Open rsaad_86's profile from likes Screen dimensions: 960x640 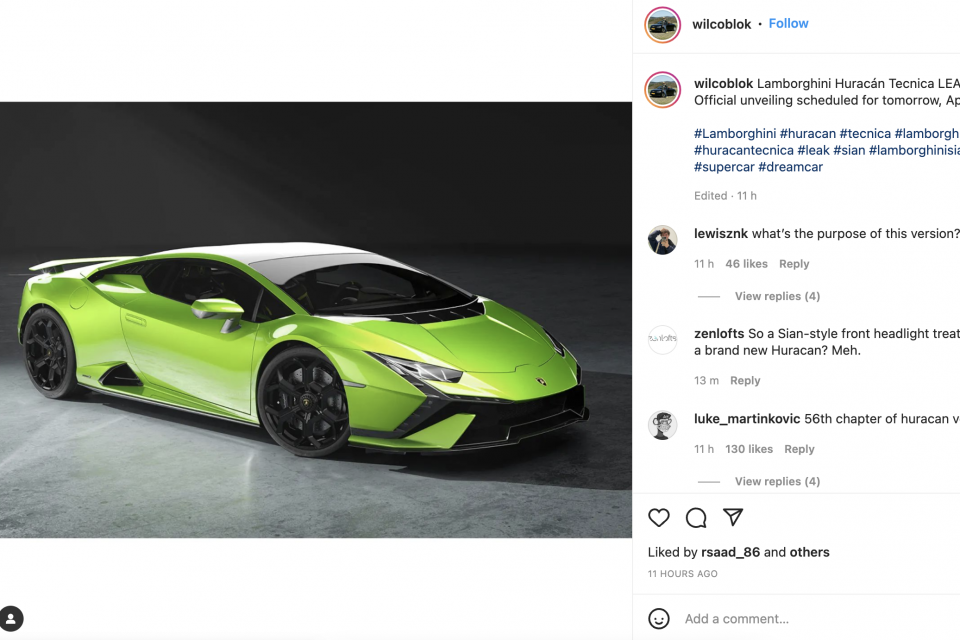[730, 552]
